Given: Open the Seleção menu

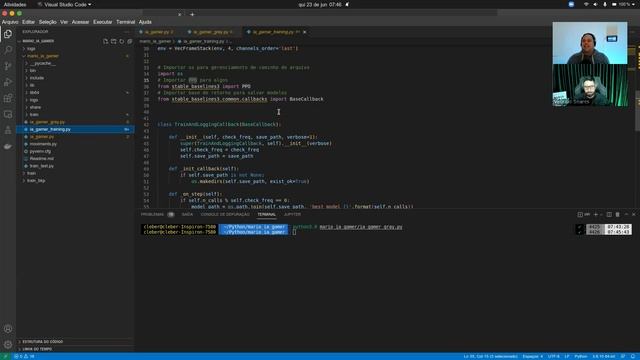Looking at the screenshot, I should pos(48,22).
